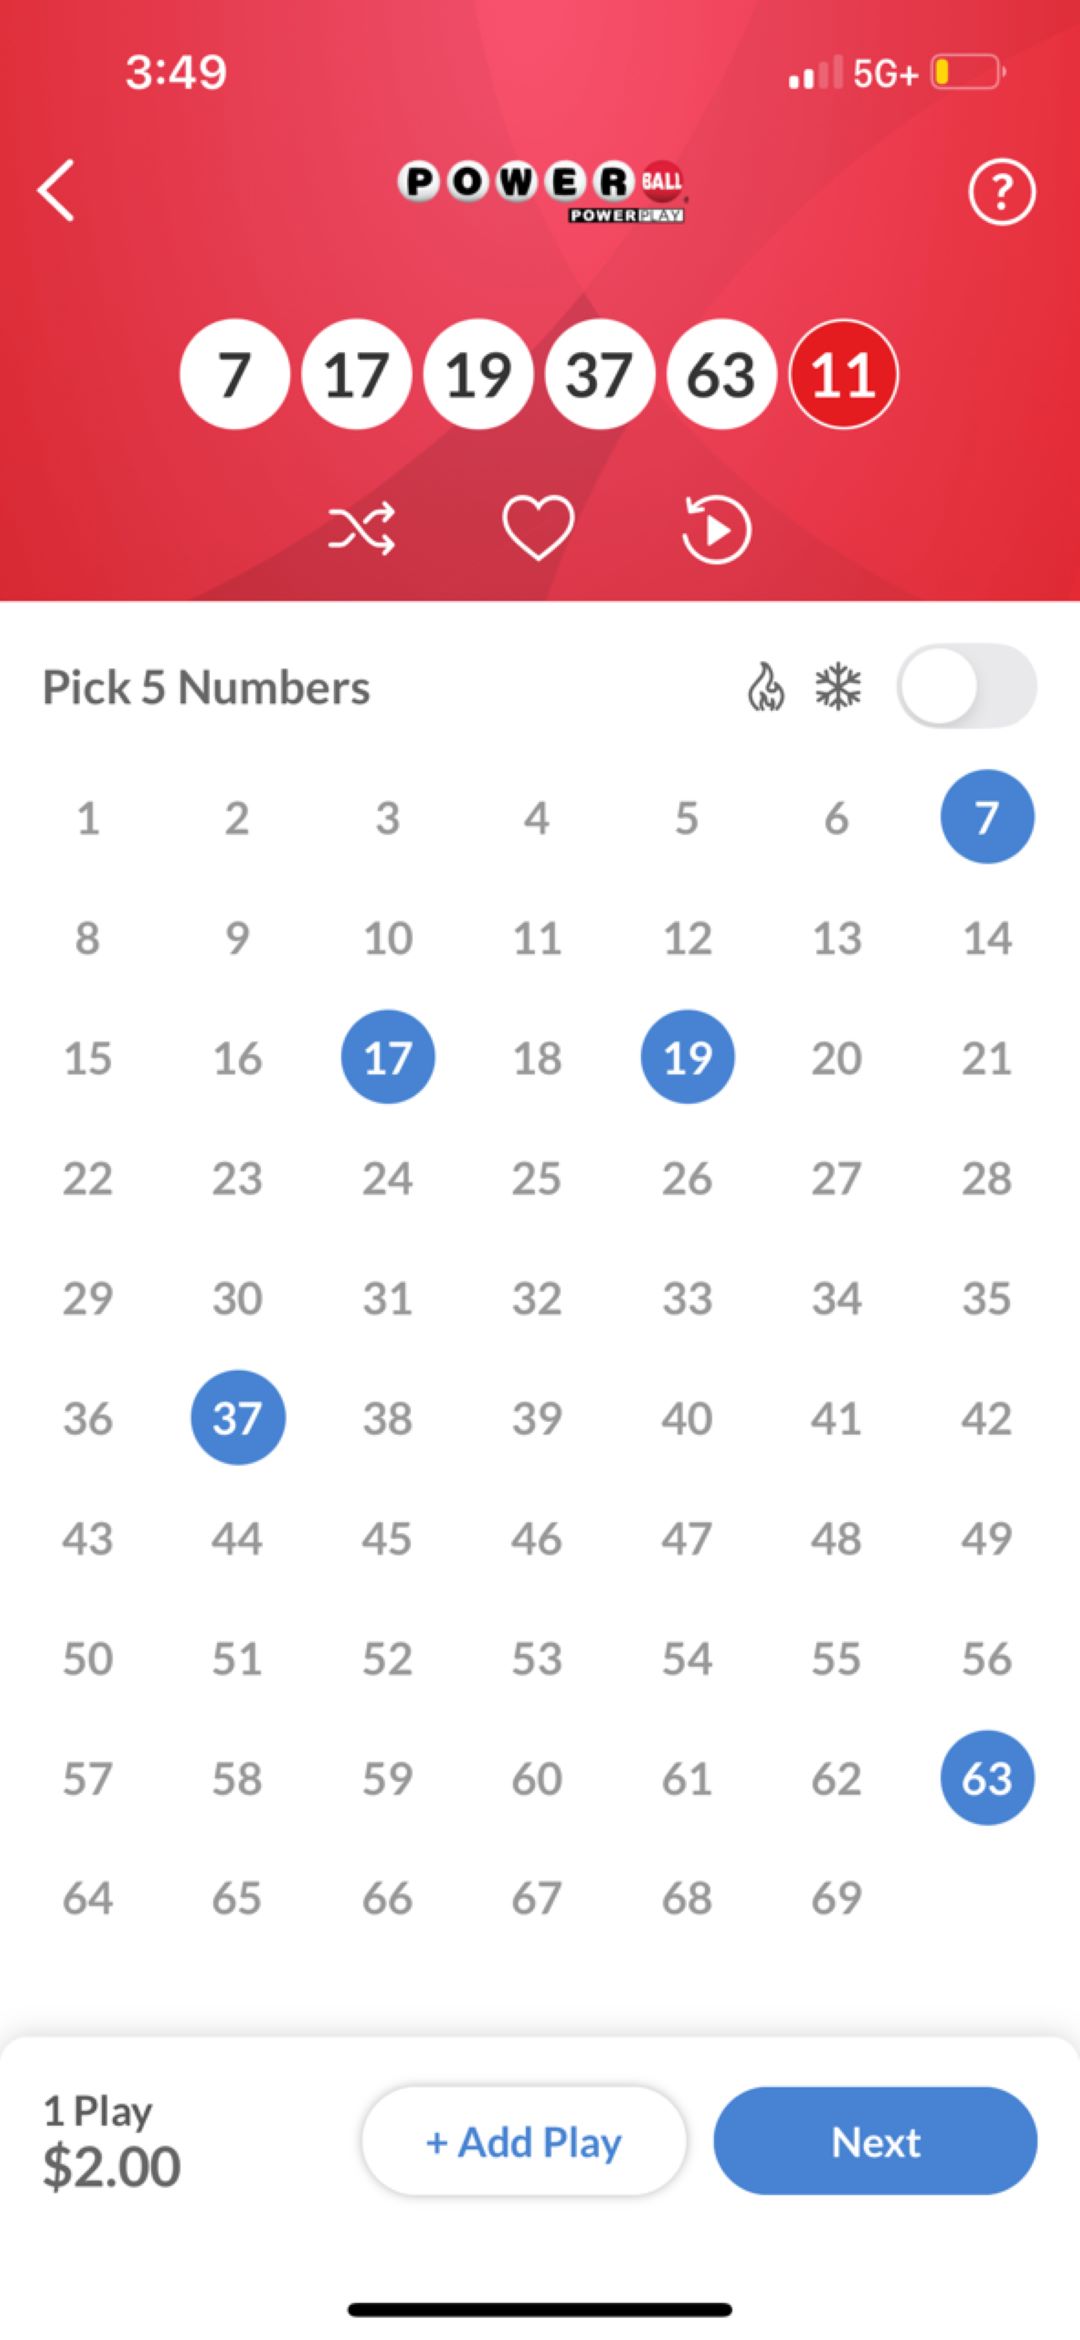The height and width of the screenshot is (2340, 1080).
Task: Tap the white ball showing 37
Action: click(x=600, y=374)
